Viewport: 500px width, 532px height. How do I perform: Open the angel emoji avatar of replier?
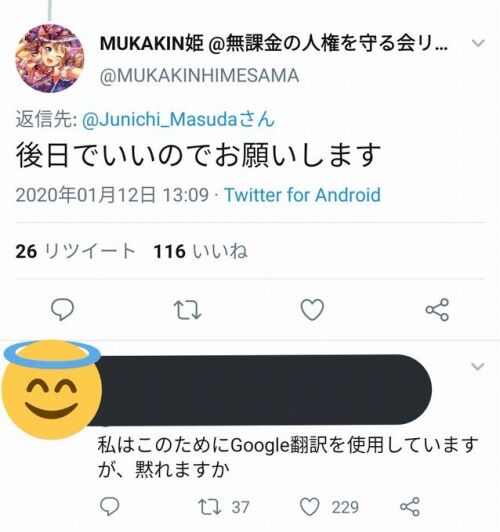click(52, 389)
